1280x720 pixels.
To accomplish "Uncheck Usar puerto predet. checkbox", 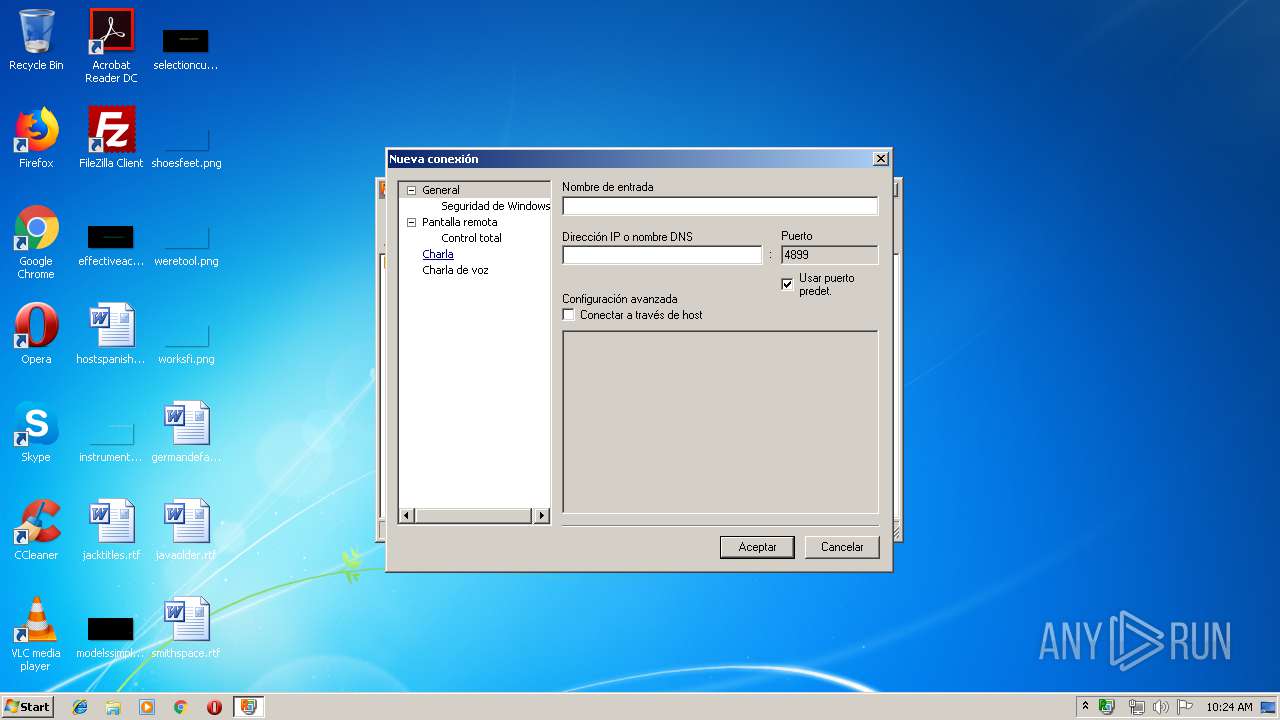I will point(788,284).
